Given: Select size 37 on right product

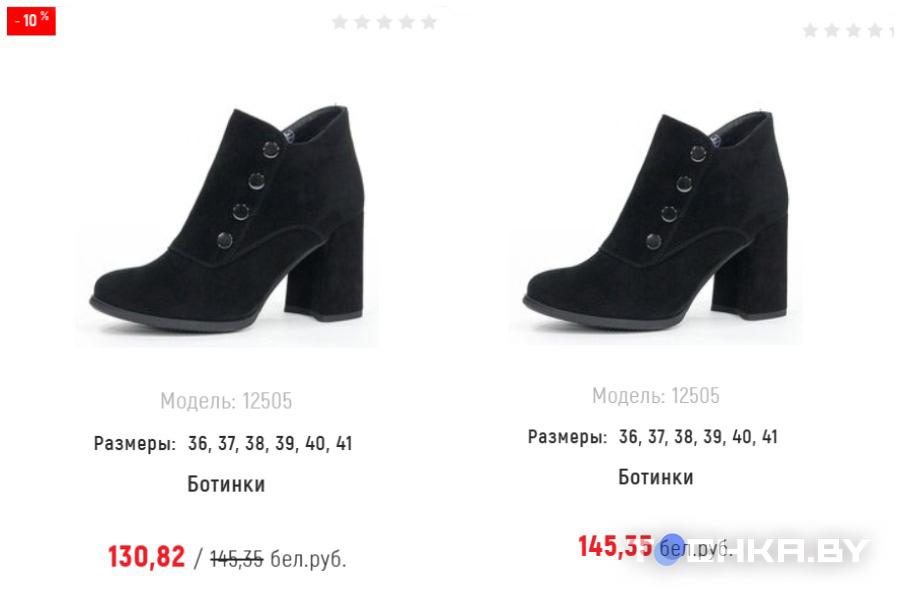Looking at the screenshot, I should click(x=657, y=437).
